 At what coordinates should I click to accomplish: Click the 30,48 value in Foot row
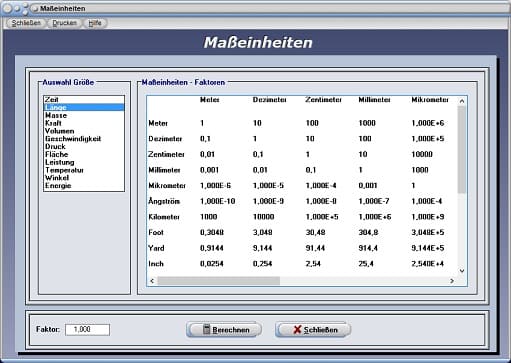click(315, 232)
